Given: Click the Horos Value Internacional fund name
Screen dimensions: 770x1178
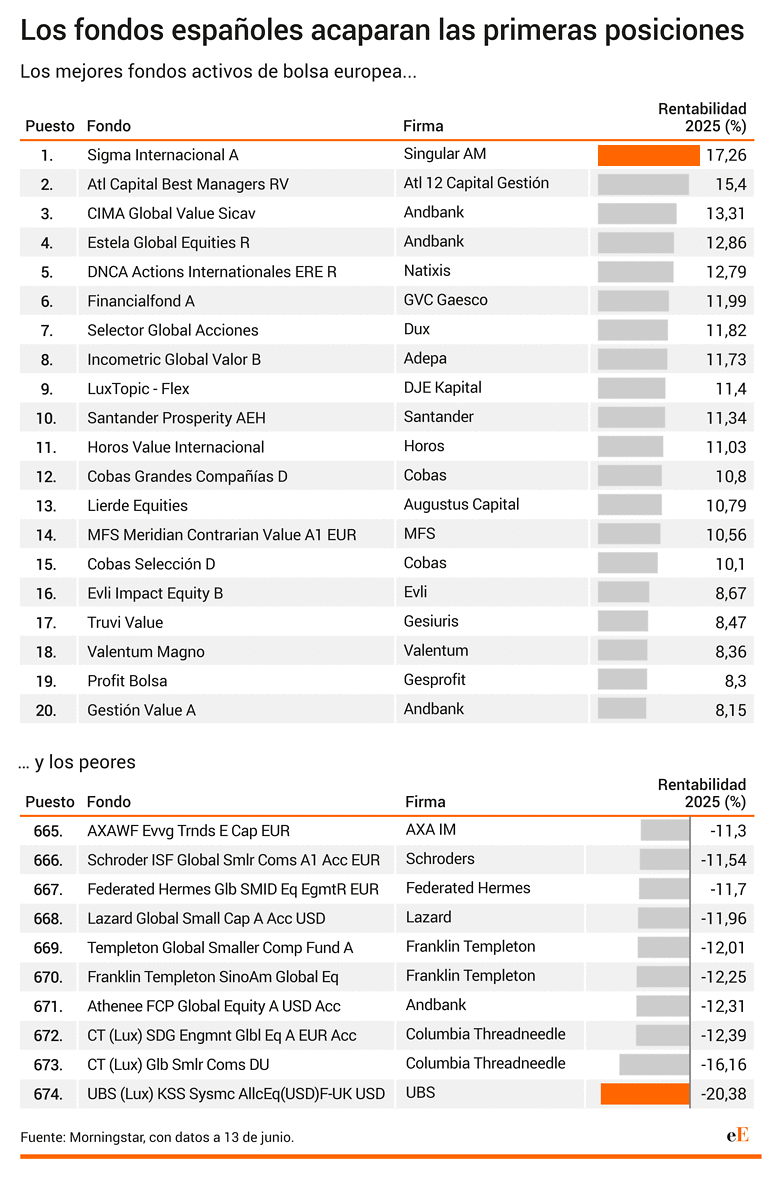Looking at the screenshot, I should point(176,447).
